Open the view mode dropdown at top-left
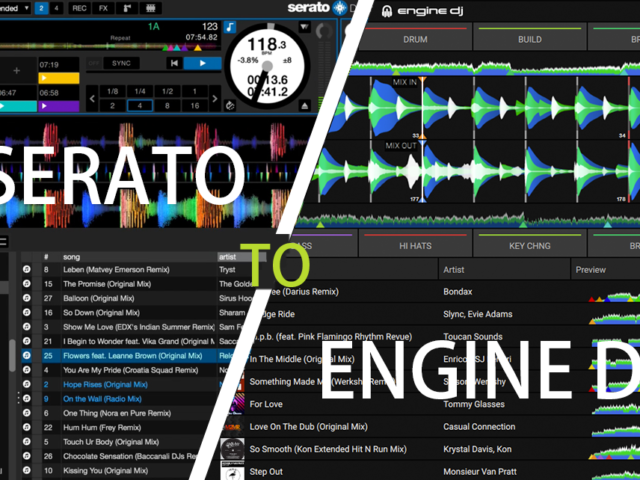 click(14, 8)
